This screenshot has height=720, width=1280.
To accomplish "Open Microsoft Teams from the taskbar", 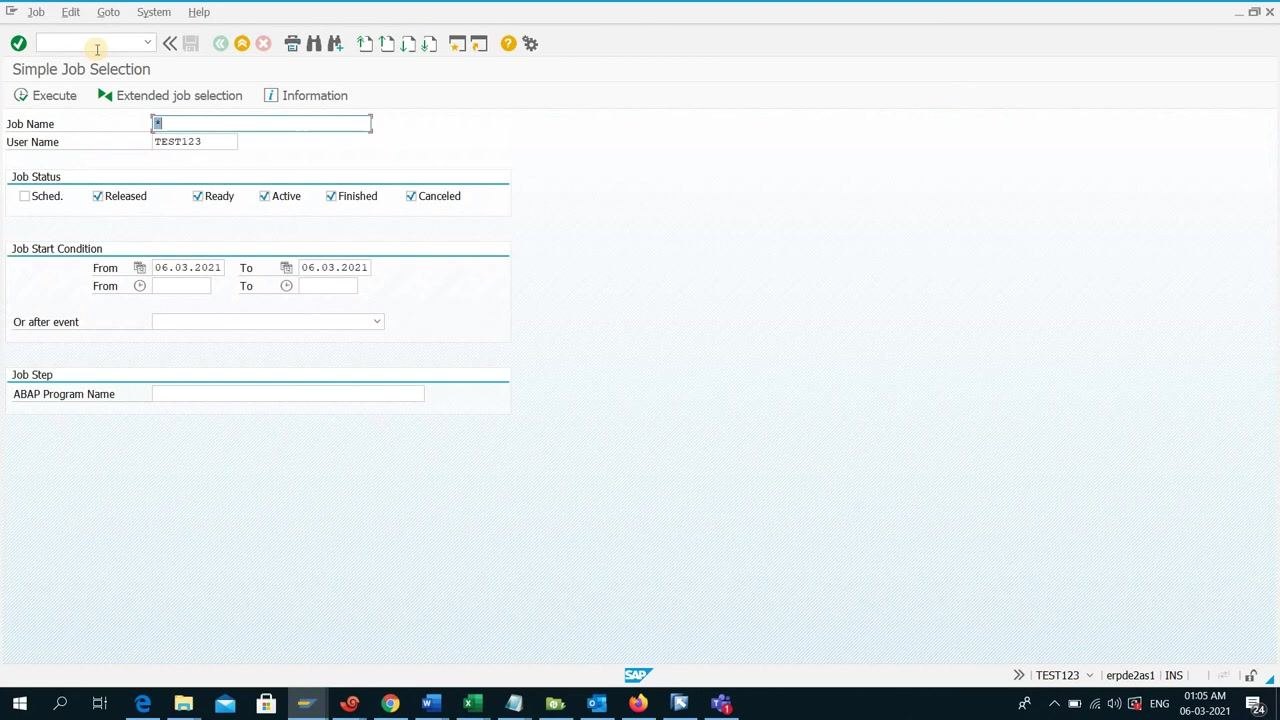I will [721, 703].
